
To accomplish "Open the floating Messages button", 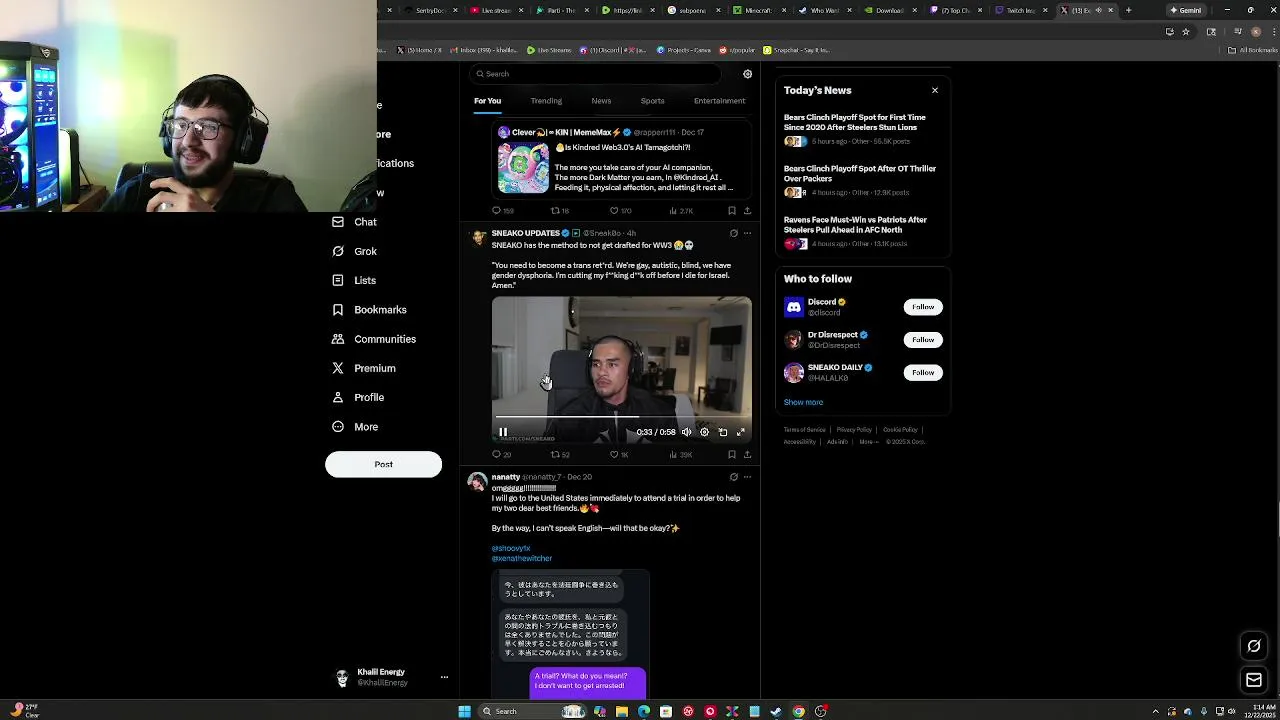I will (x=1254, y=680).
